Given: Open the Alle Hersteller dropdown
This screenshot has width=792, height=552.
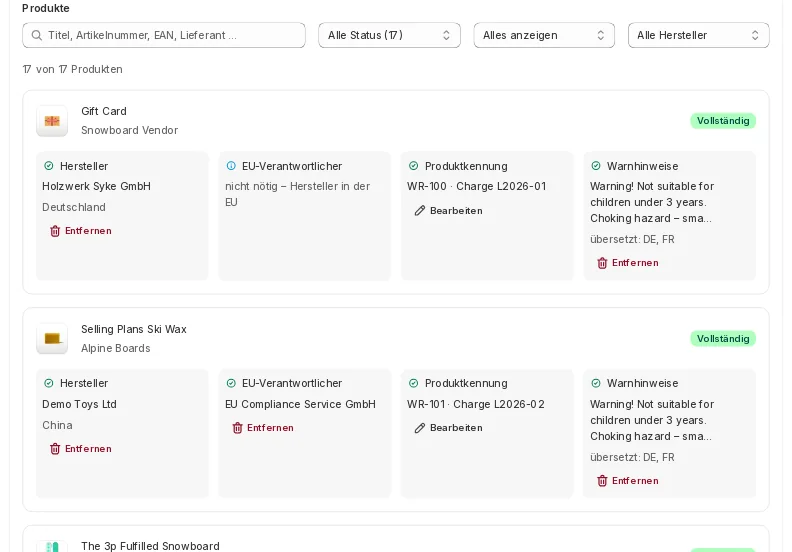Looking at the screenshot, I should coord(699,35).
